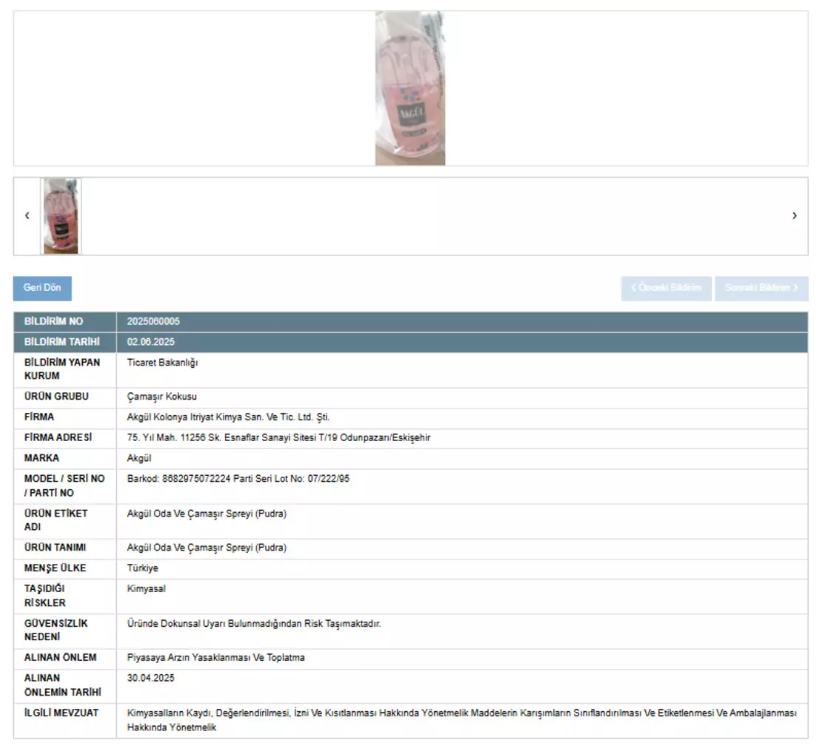Click the Marka value Akgül
The width and height of the screenshot is (816, 749).
click(x=139, y=458)
